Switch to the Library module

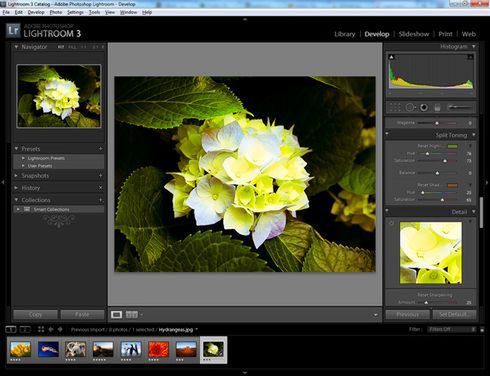[x=345, y=34]
